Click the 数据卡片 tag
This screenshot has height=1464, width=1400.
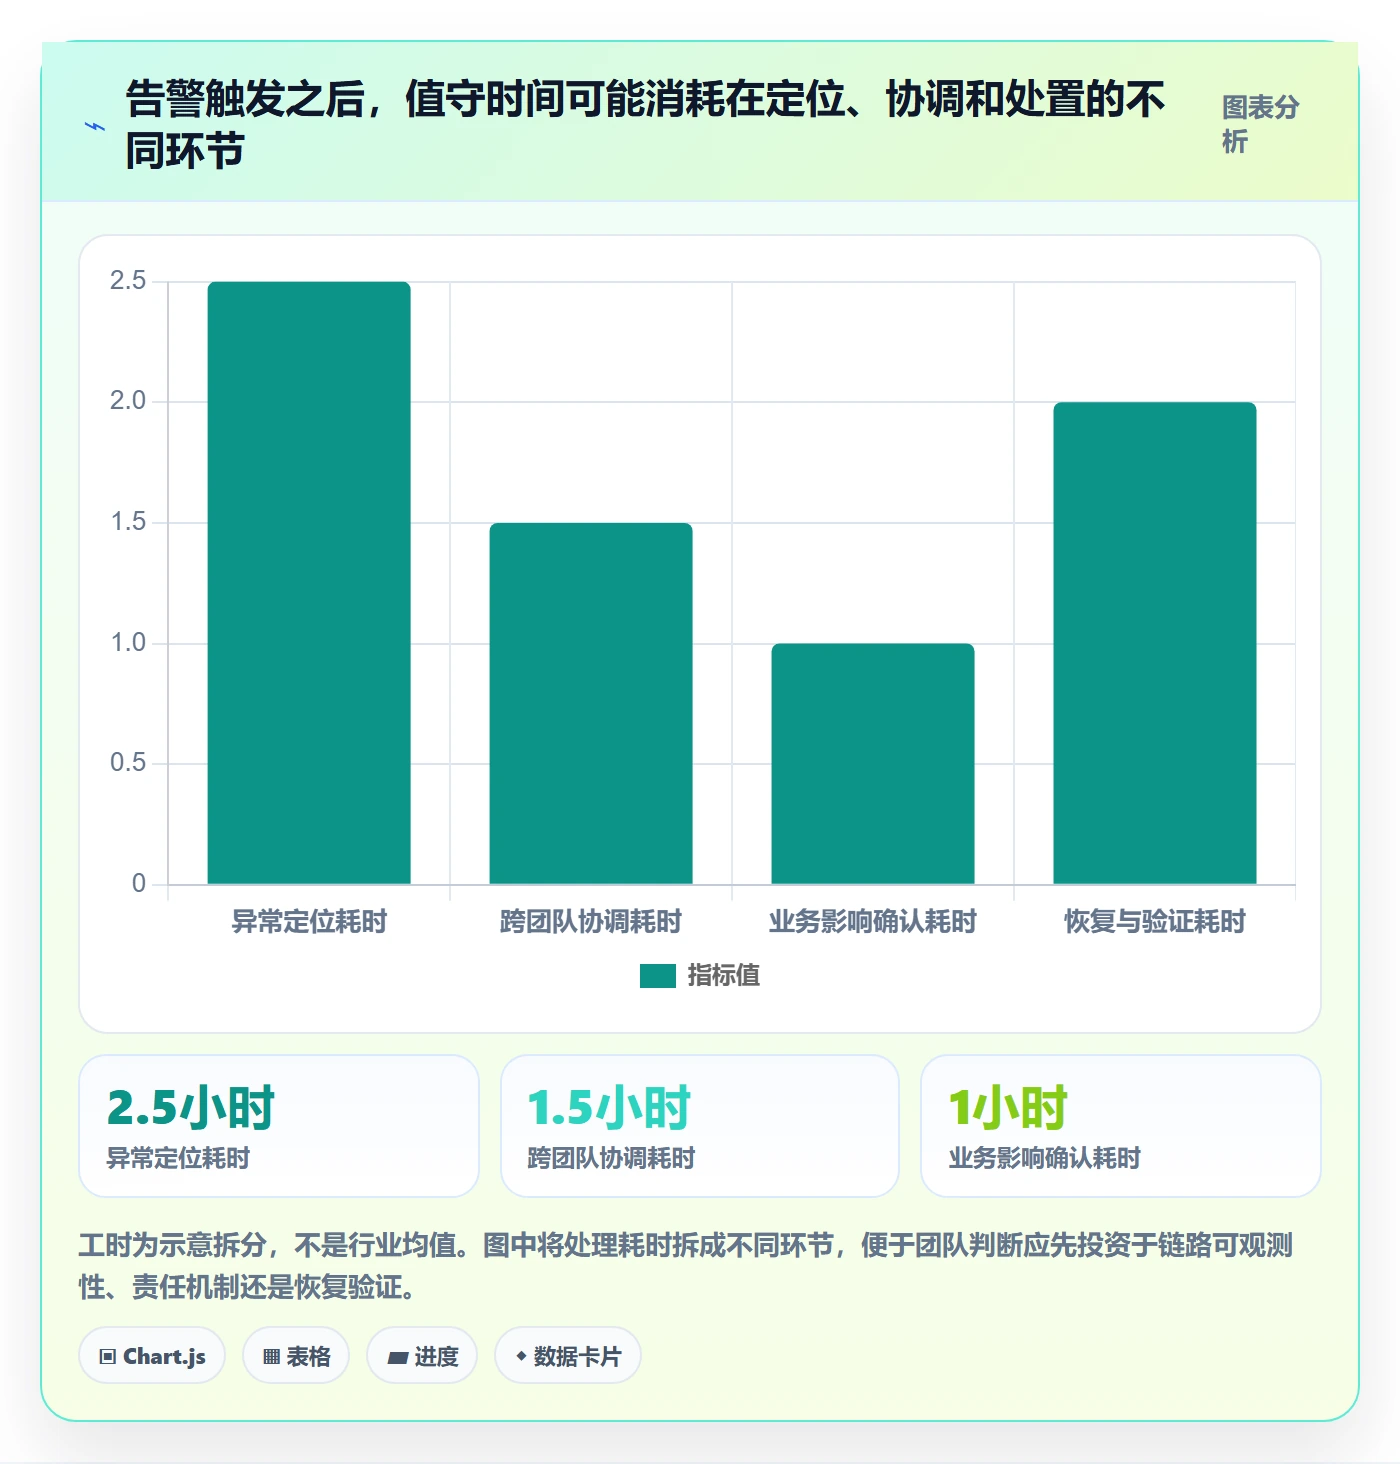[568, 1356]
